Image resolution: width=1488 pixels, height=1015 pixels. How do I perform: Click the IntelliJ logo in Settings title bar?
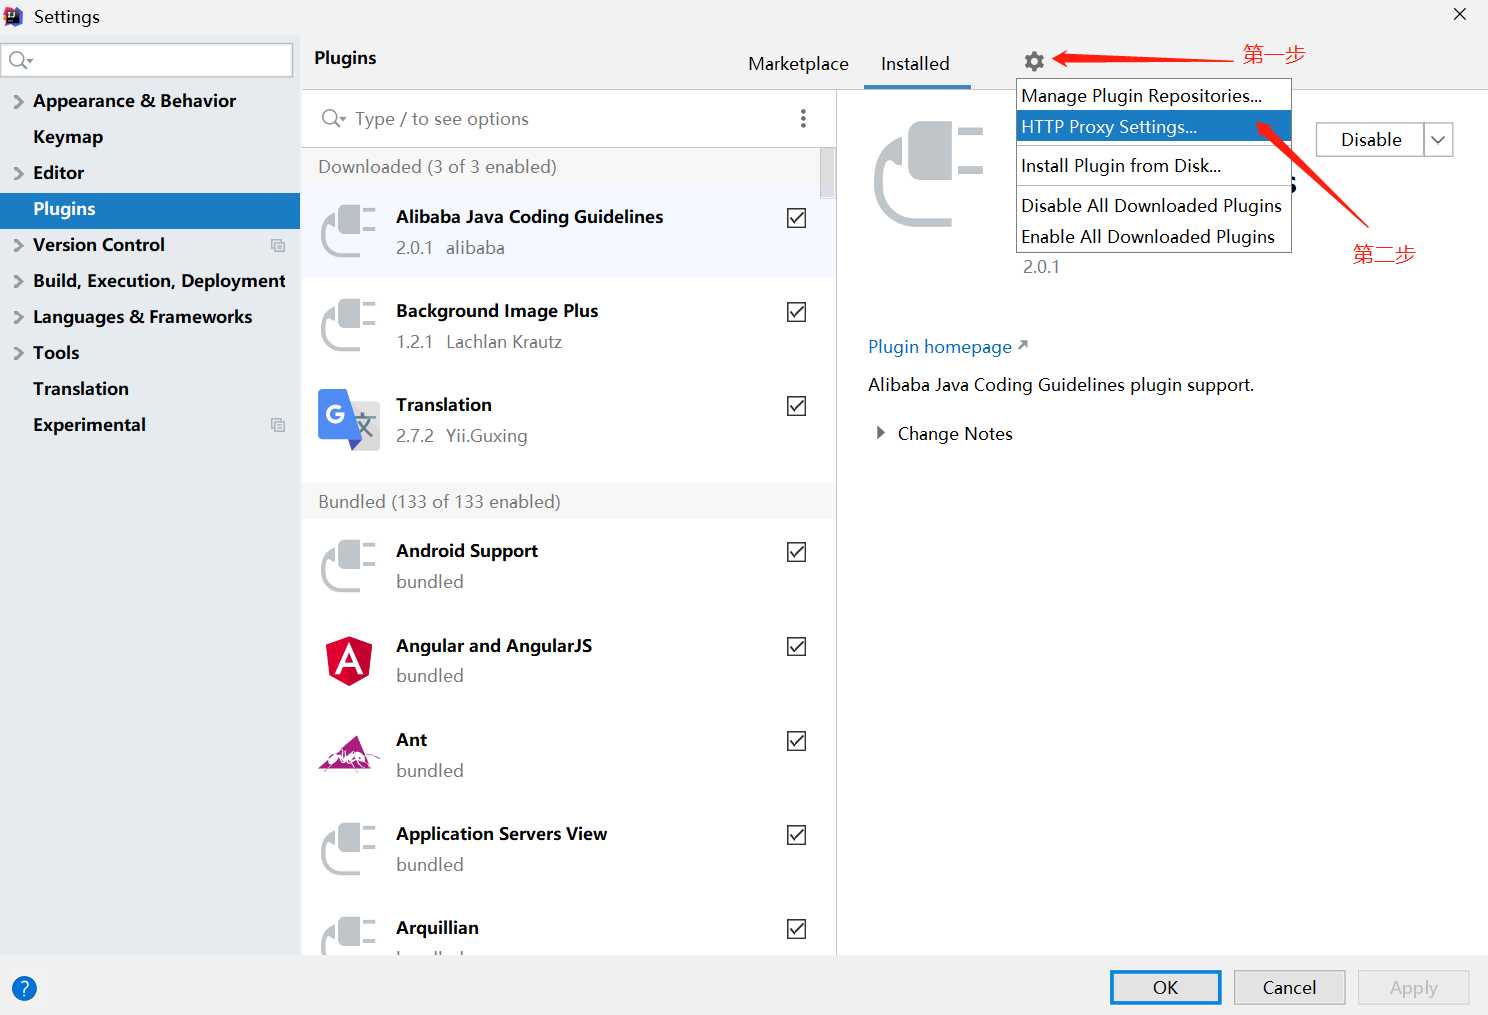tap(13, 16)
